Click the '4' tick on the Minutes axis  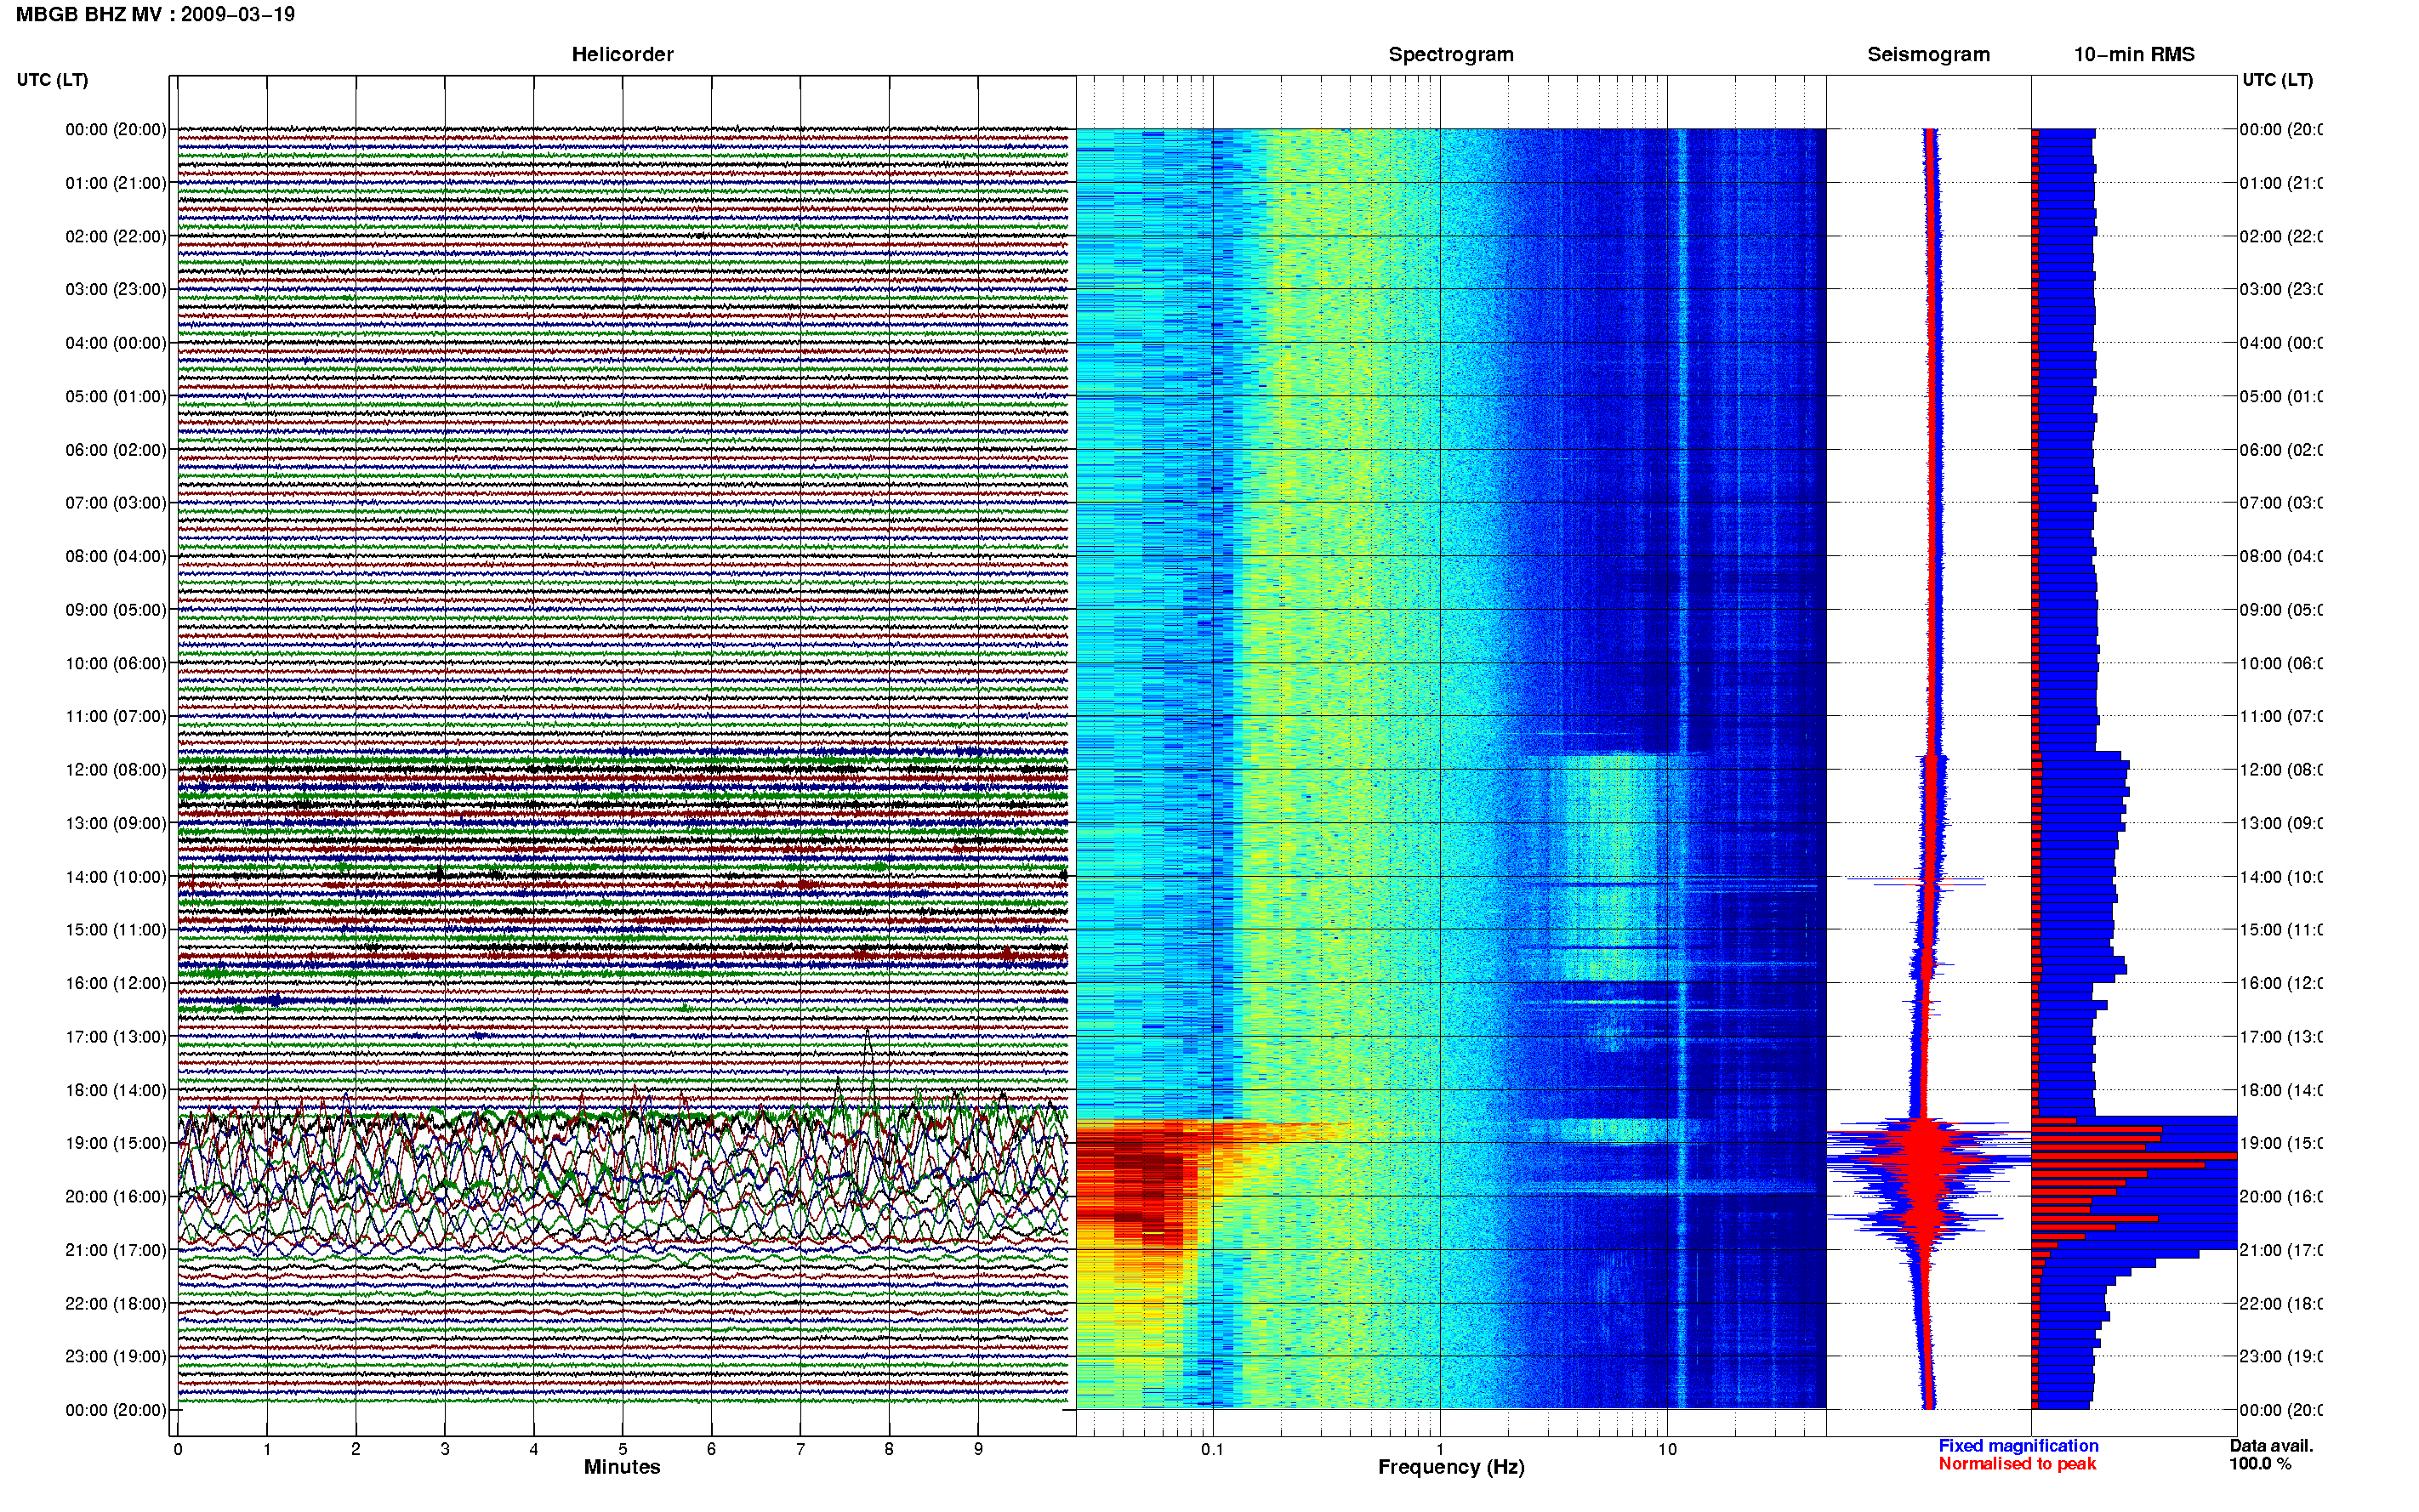534,1449
